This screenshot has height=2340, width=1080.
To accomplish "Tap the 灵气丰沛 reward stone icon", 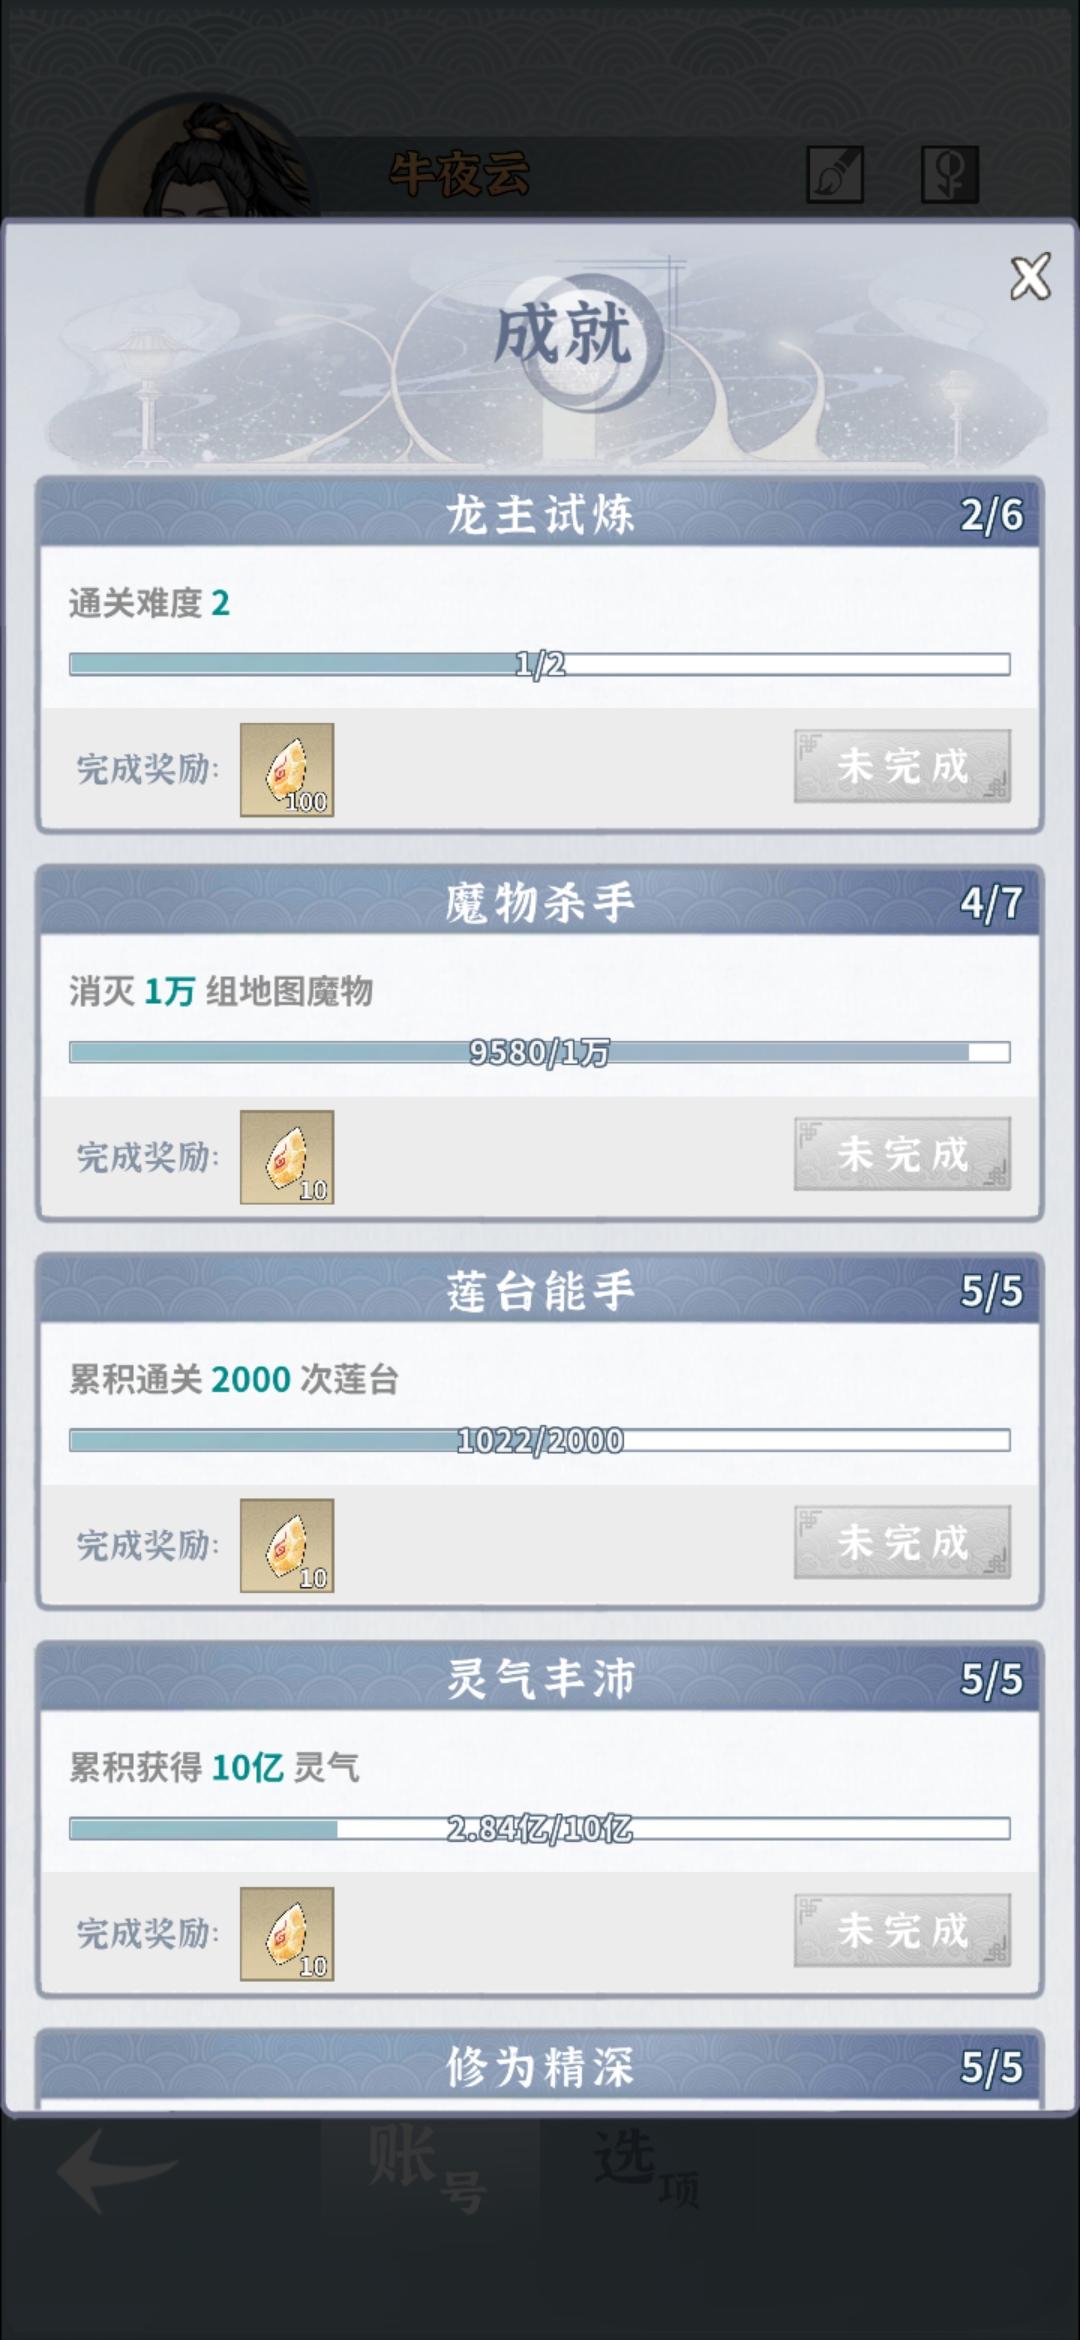I will (287, 1934).
